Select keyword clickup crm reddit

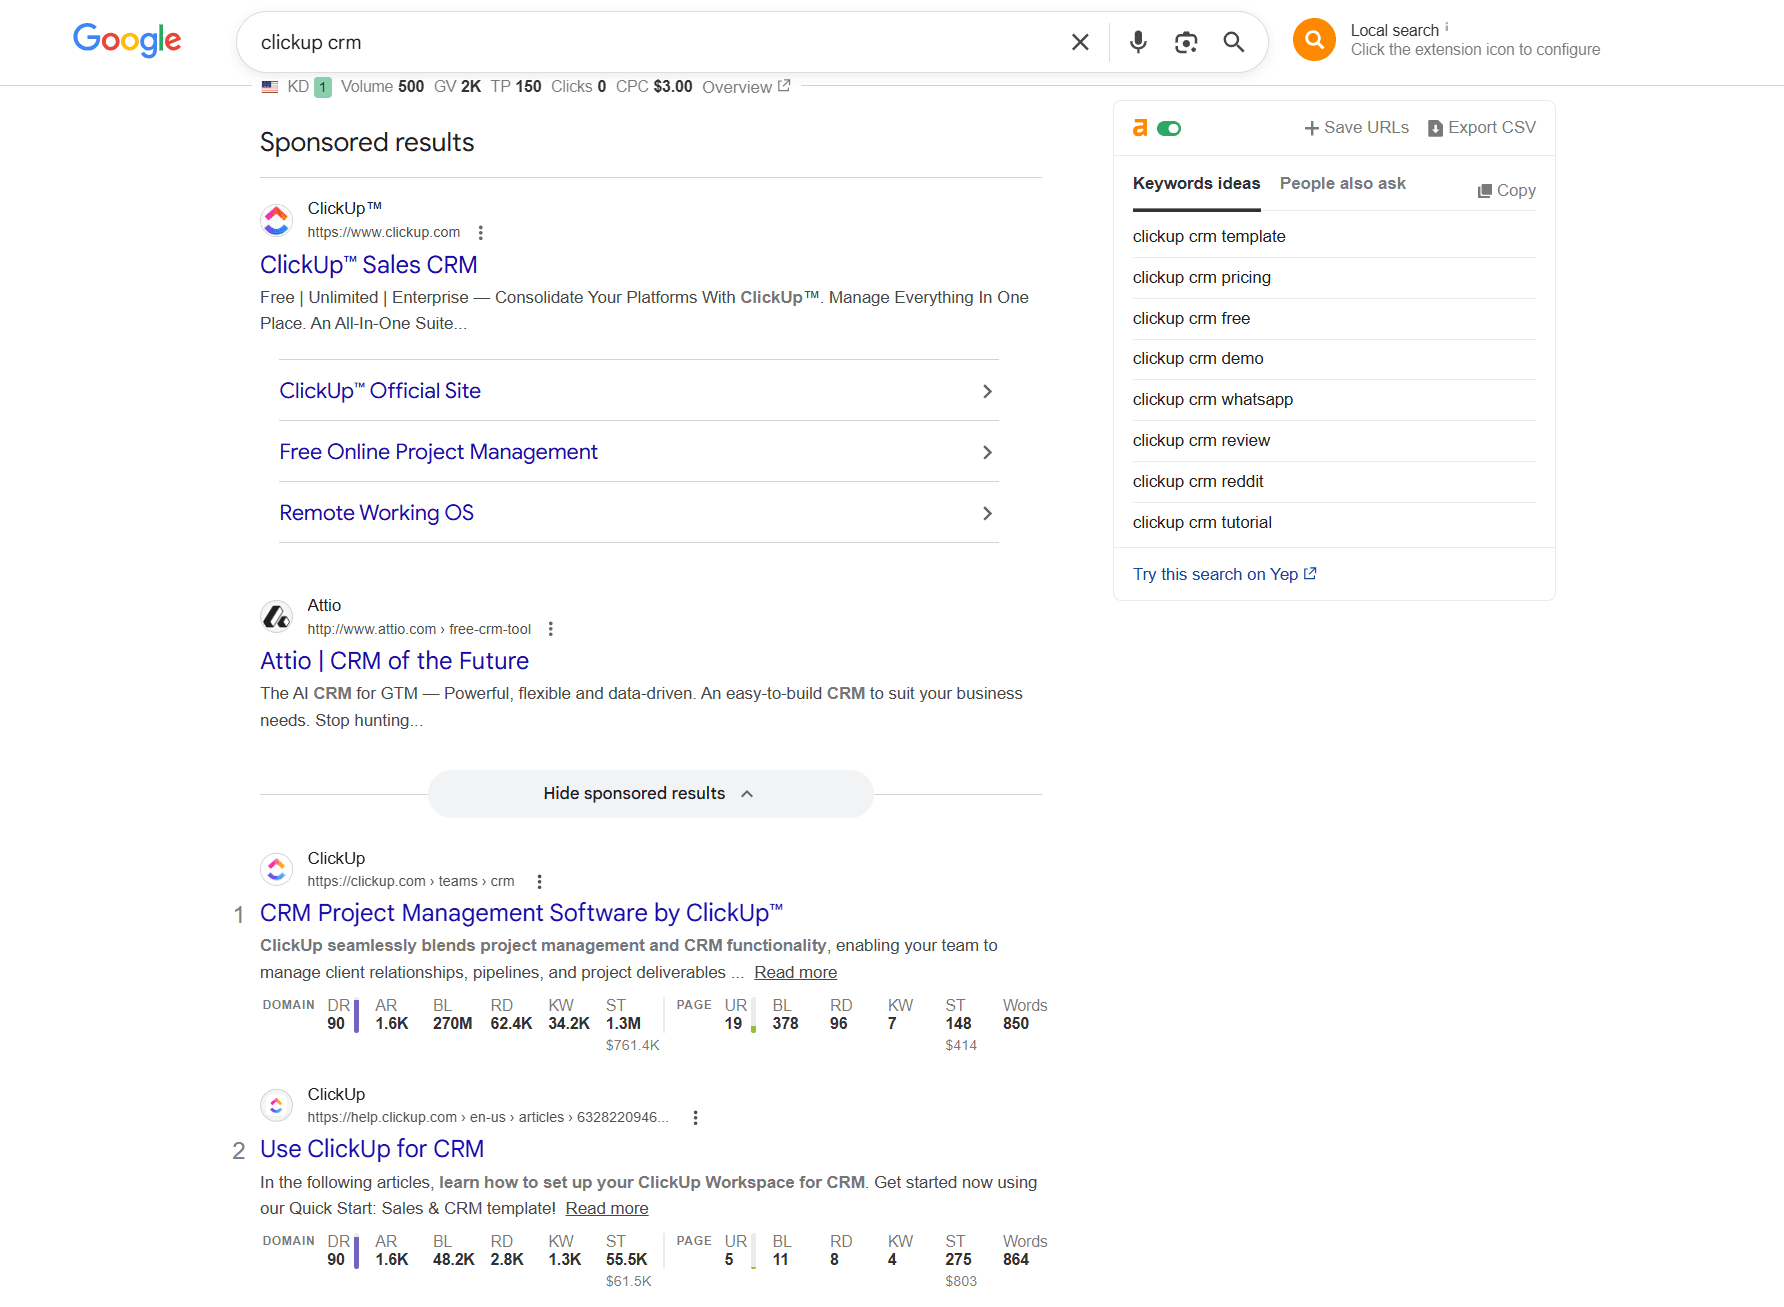(1198, 481)
